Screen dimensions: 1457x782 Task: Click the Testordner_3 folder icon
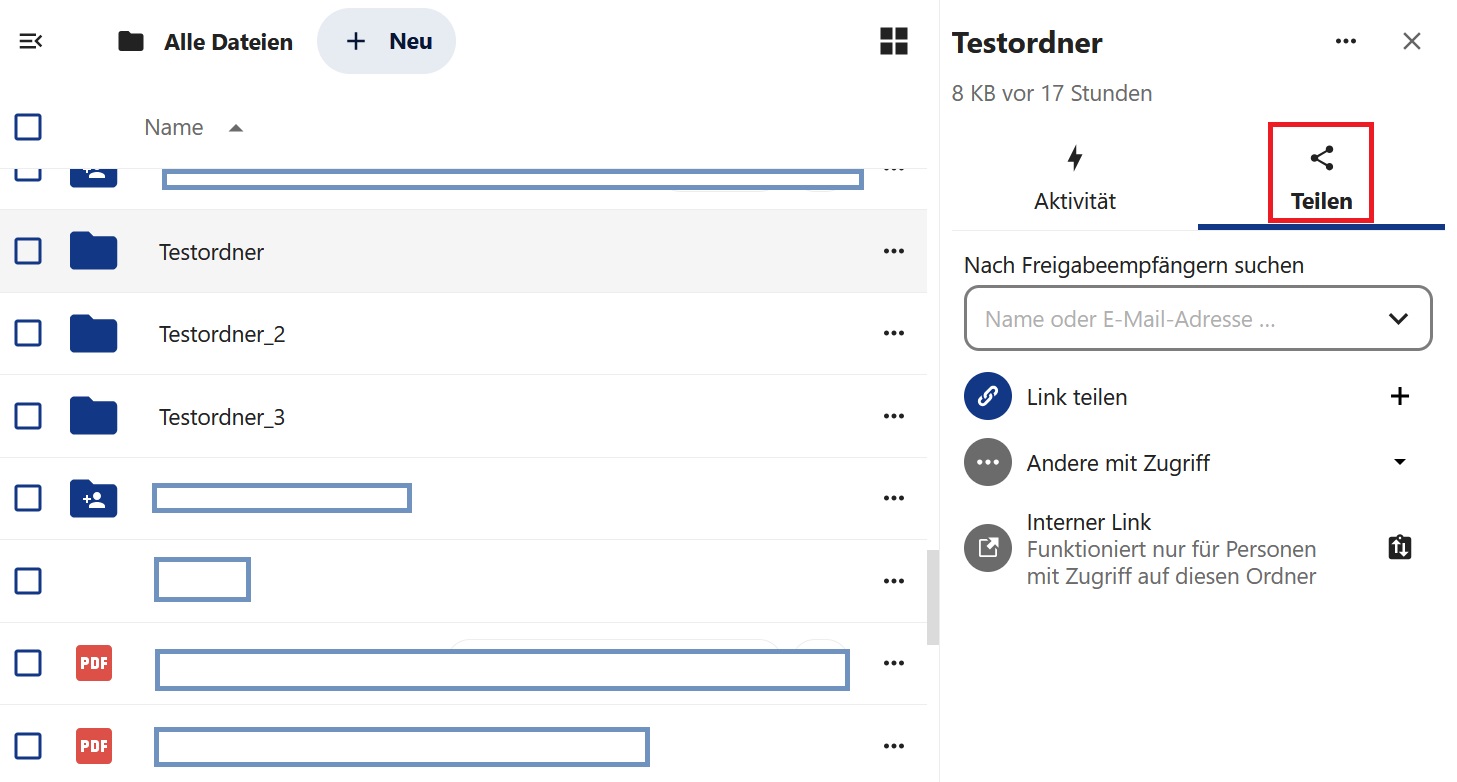click(94, 416)
